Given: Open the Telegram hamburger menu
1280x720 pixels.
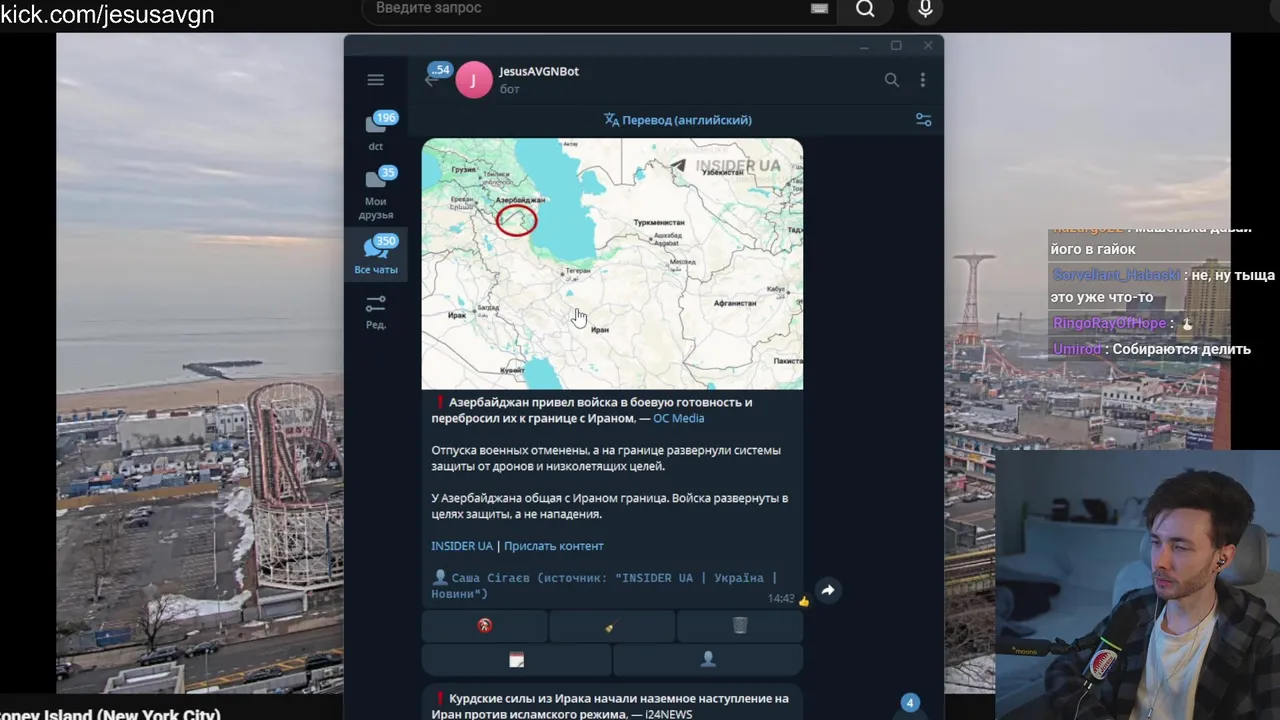Looking at the screenshot, I should [375, 80].
